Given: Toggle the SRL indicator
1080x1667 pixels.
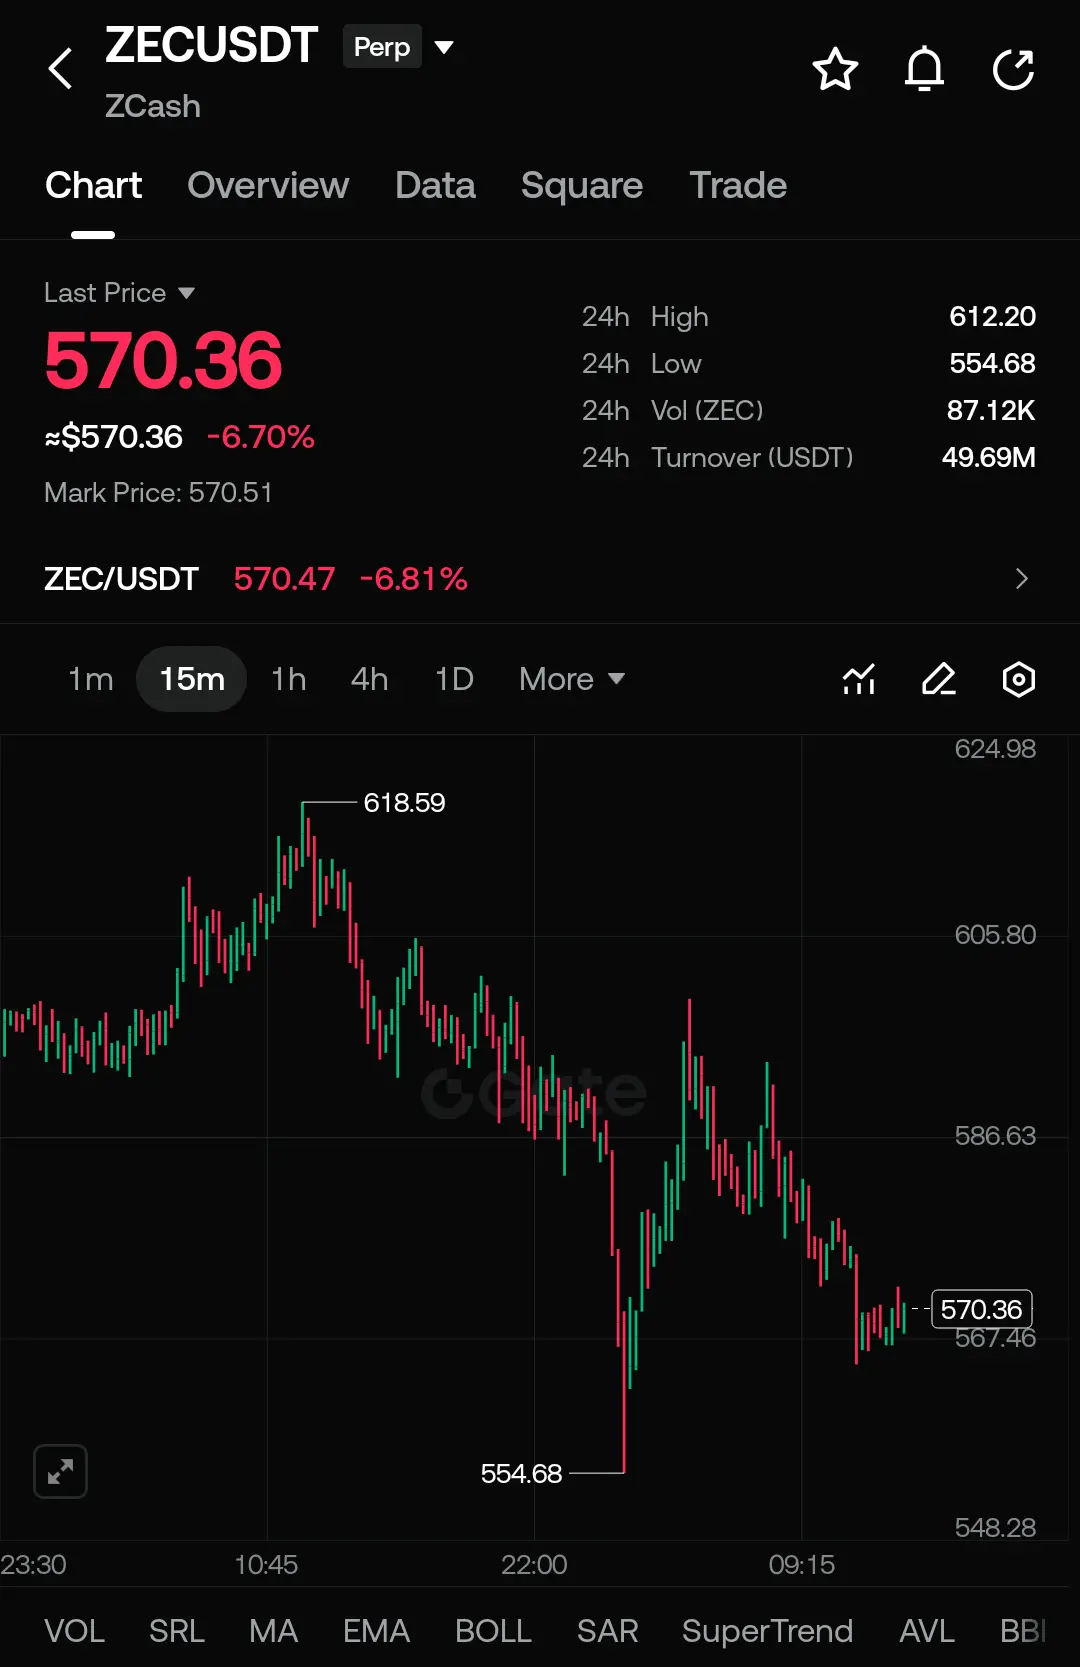Looking at the screenshot, I should [177, 1631].
